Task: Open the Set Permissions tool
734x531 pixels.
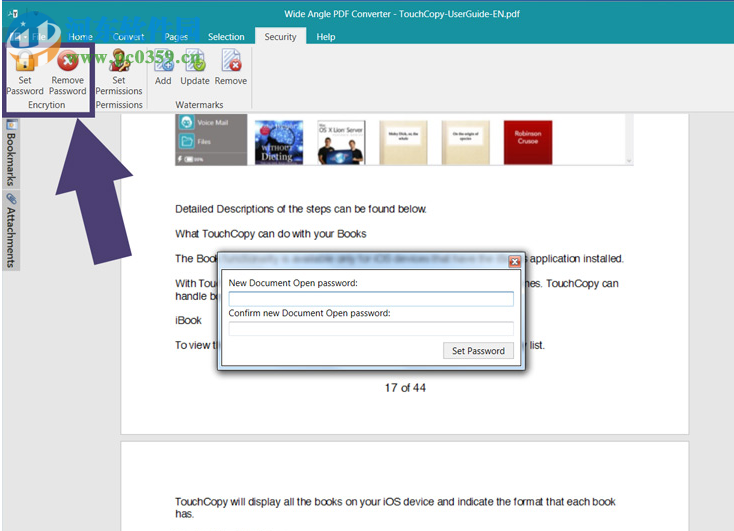Action: click(x=119, y=73)
